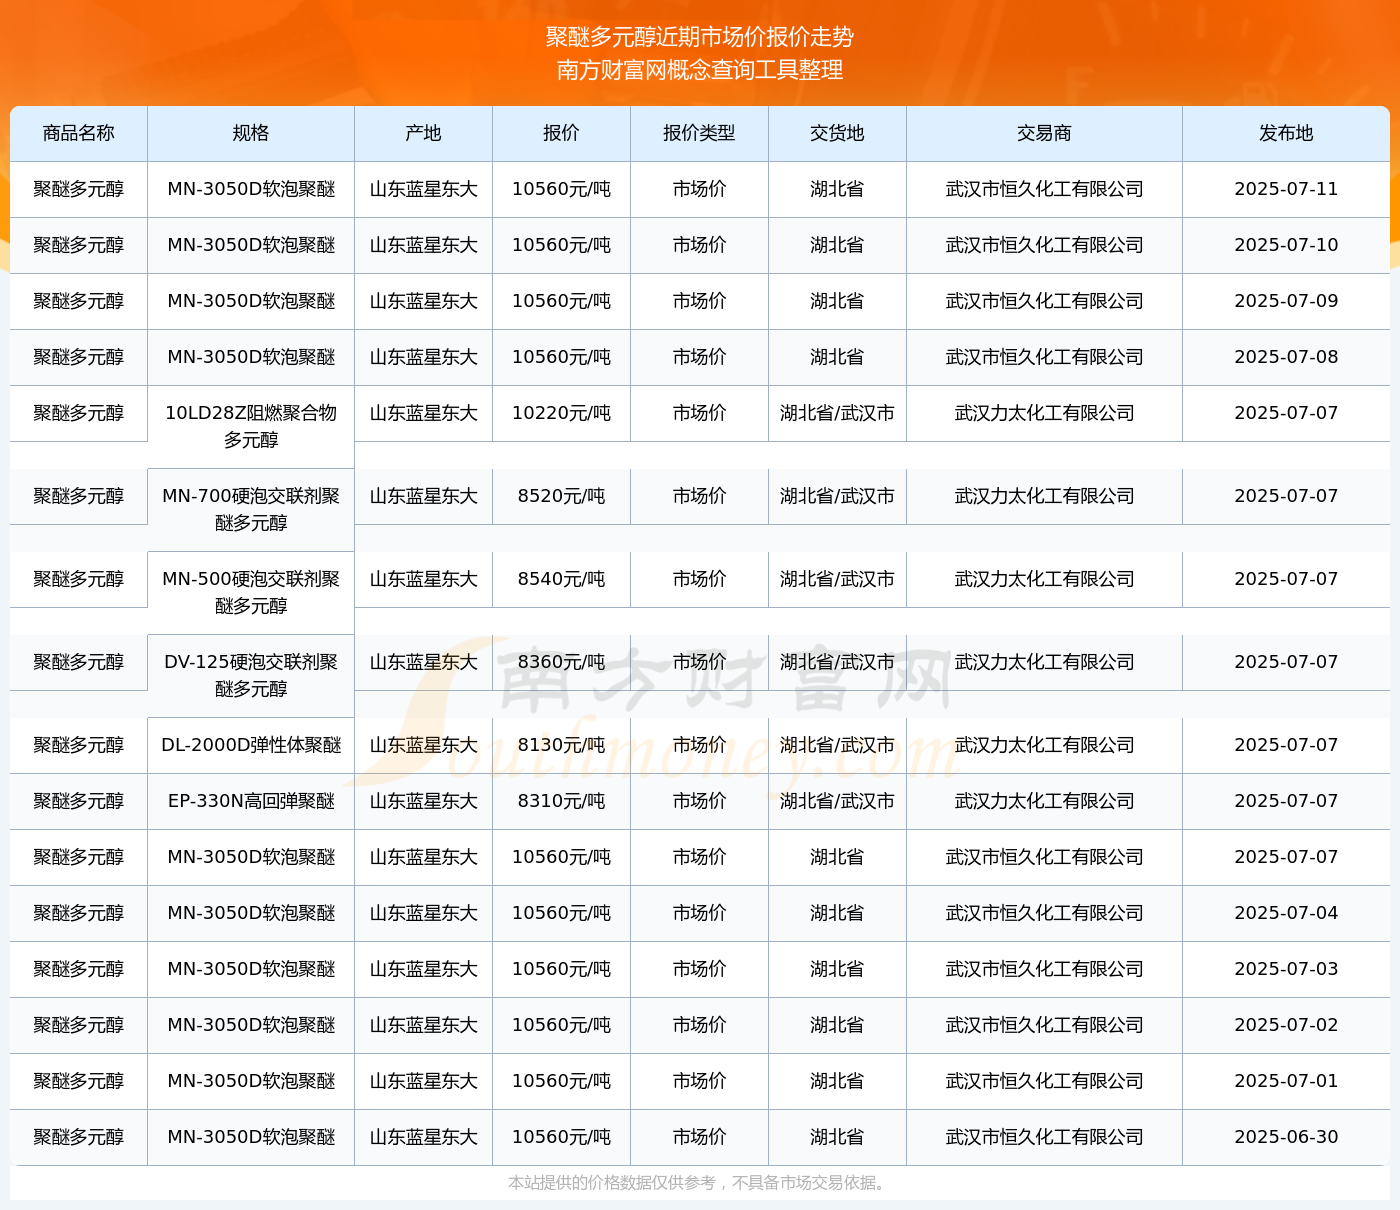This screenshot has height=1210, width=1400.
Task: Click the date cell 2025-07-02
Action: (x=1287, y=1025)
